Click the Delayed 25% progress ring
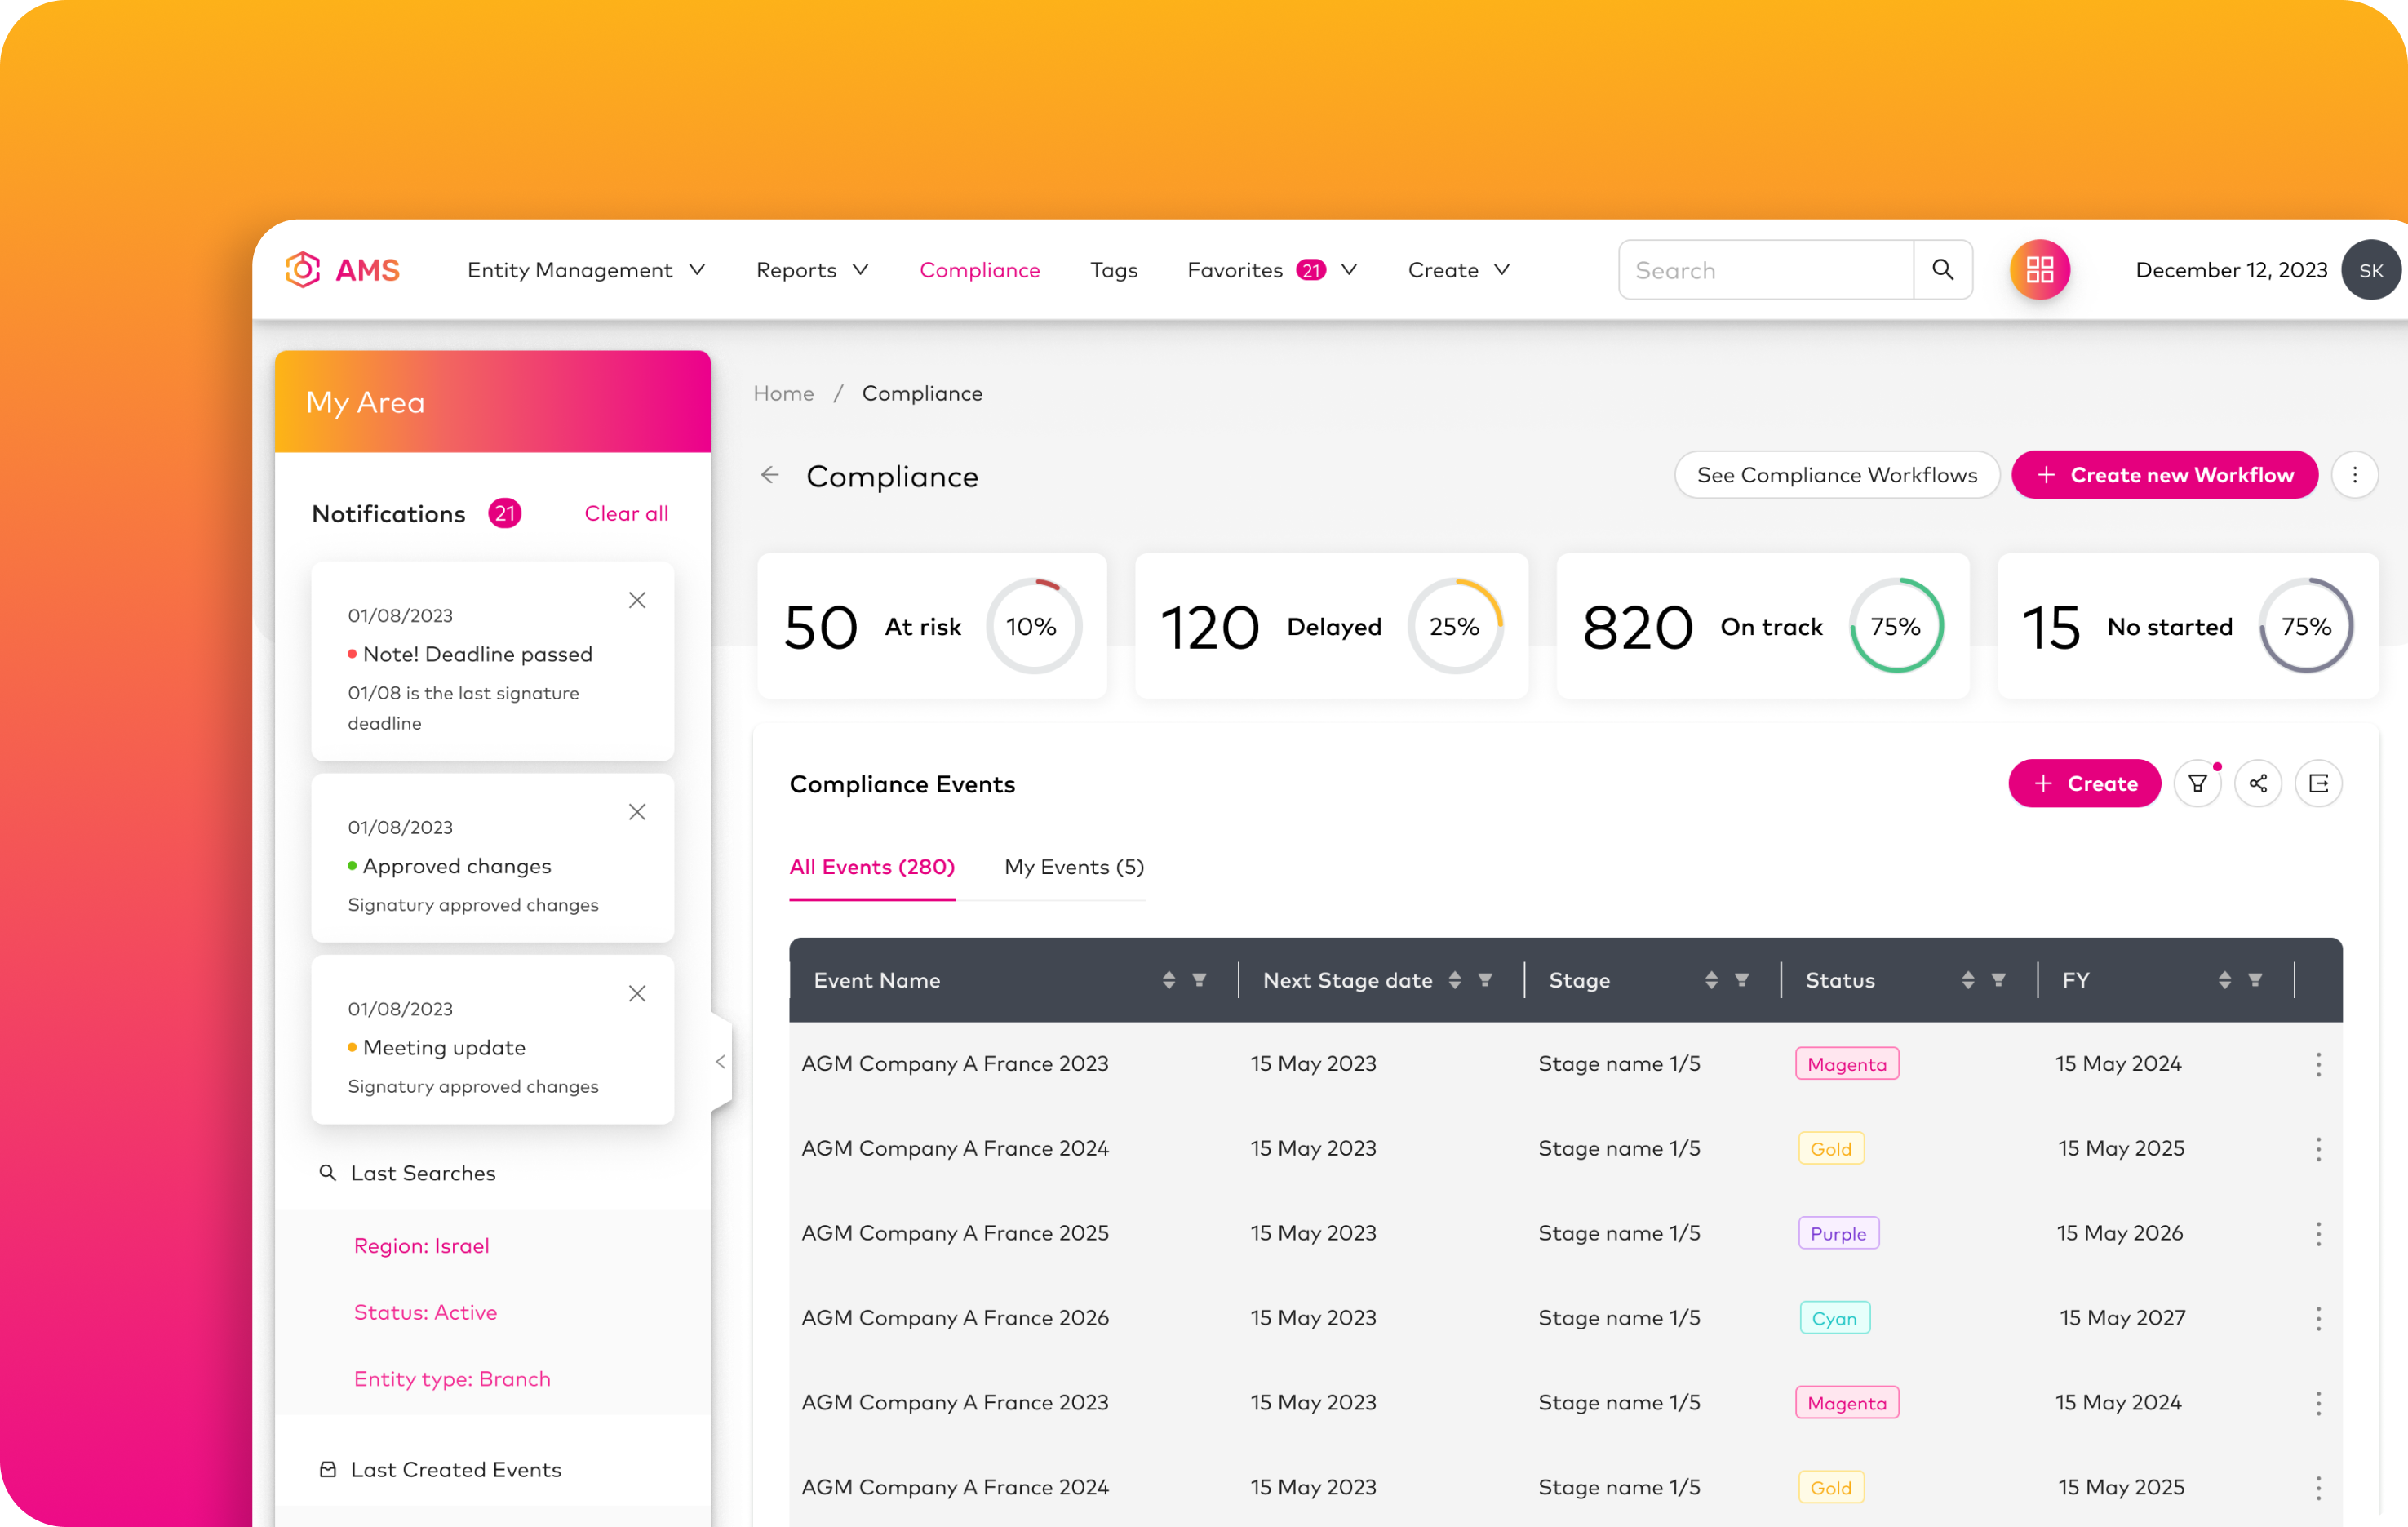The height and width of the screenshot is (1527, 2408). point(1454,627)
